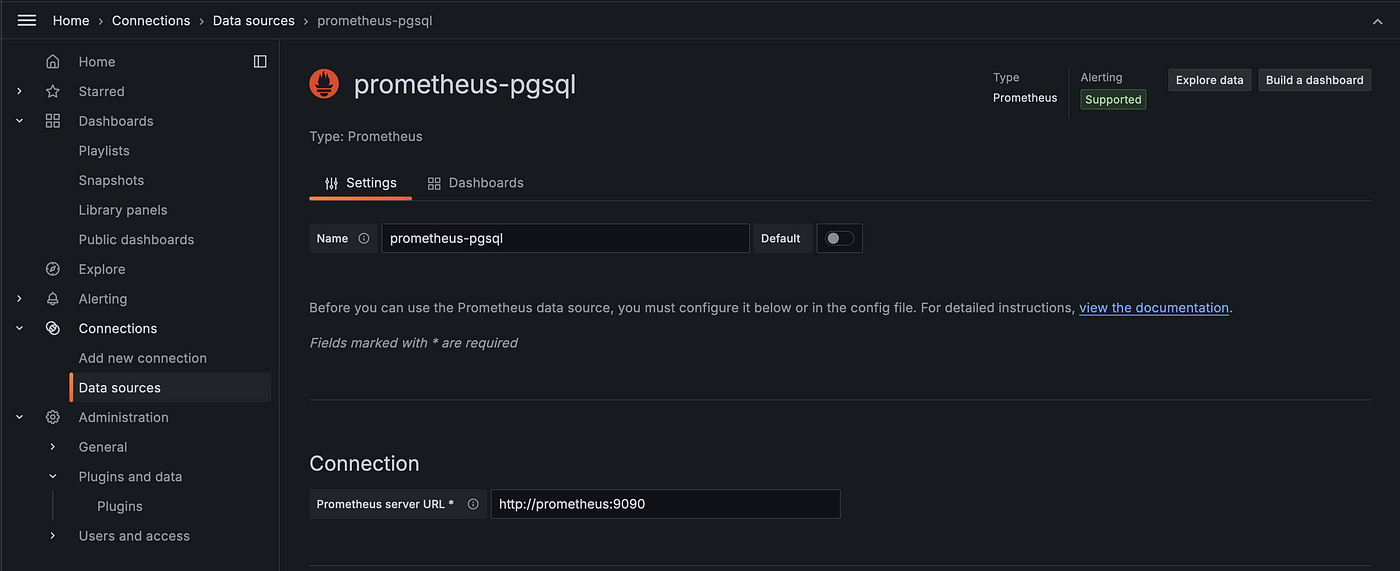Click the dock sidebar panel icon
The image size is (1400, 571).
click(260, 62)
